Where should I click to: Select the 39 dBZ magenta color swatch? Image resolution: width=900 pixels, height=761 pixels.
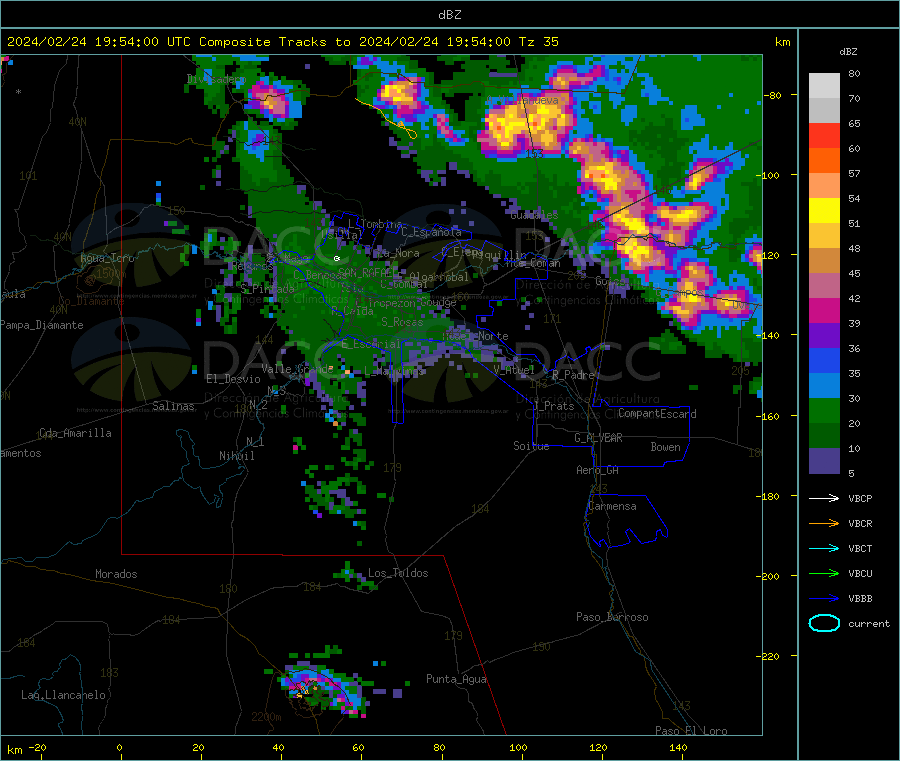[x=824, y=310]
